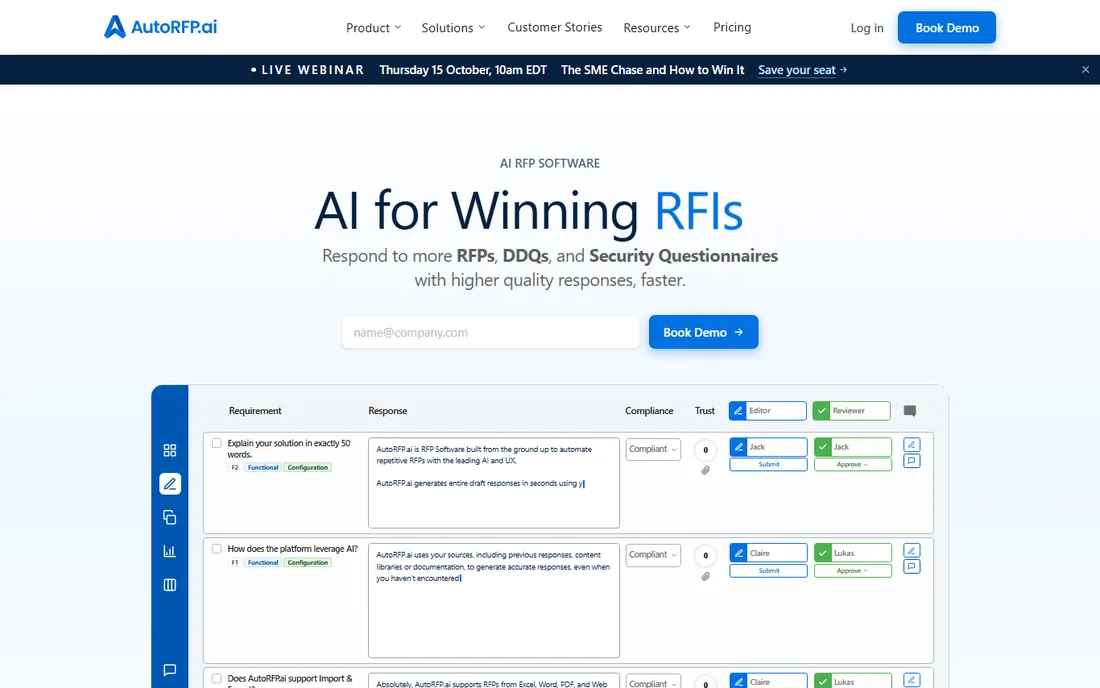The image size is (1100, 688).
Task: Click editor Jack field in first row
Action: click(768, 447)
